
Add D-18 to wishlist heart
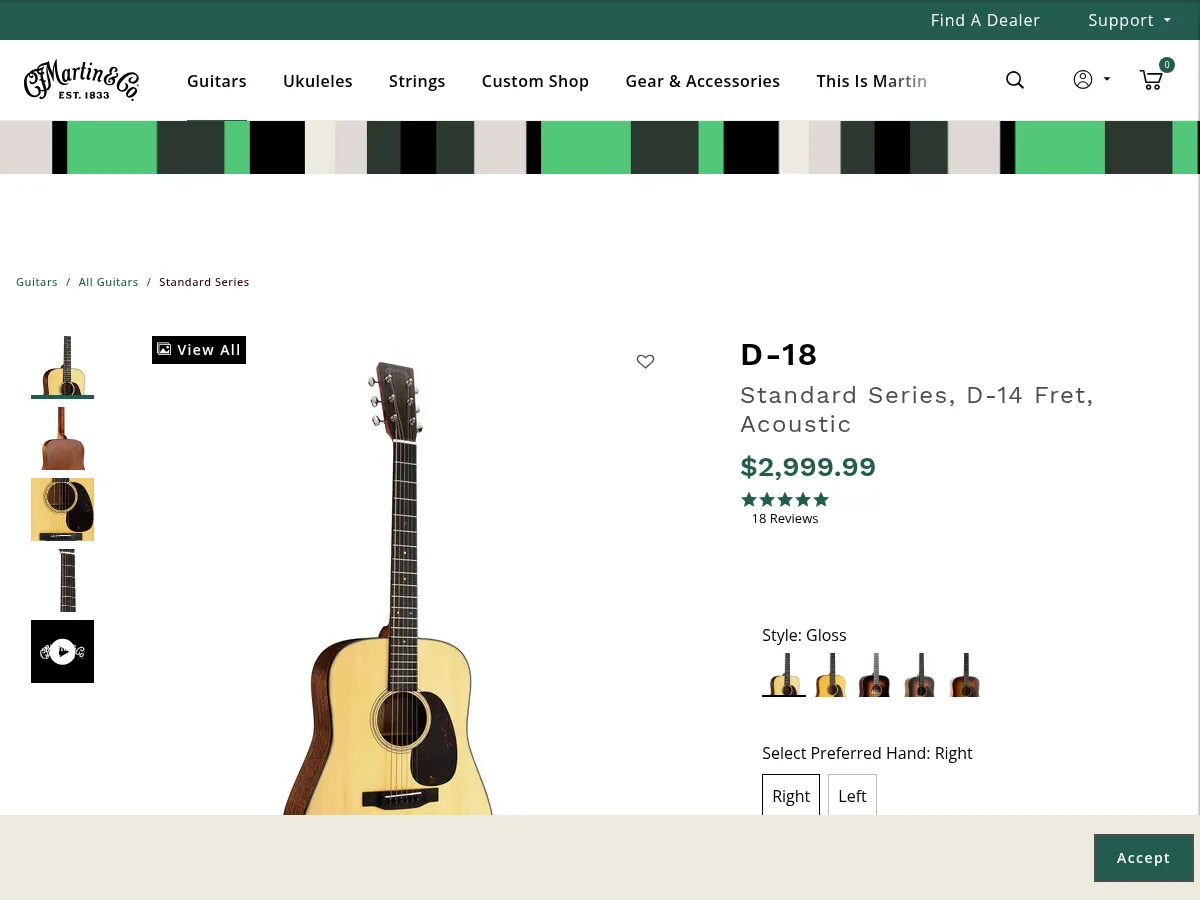pos(645,362)
